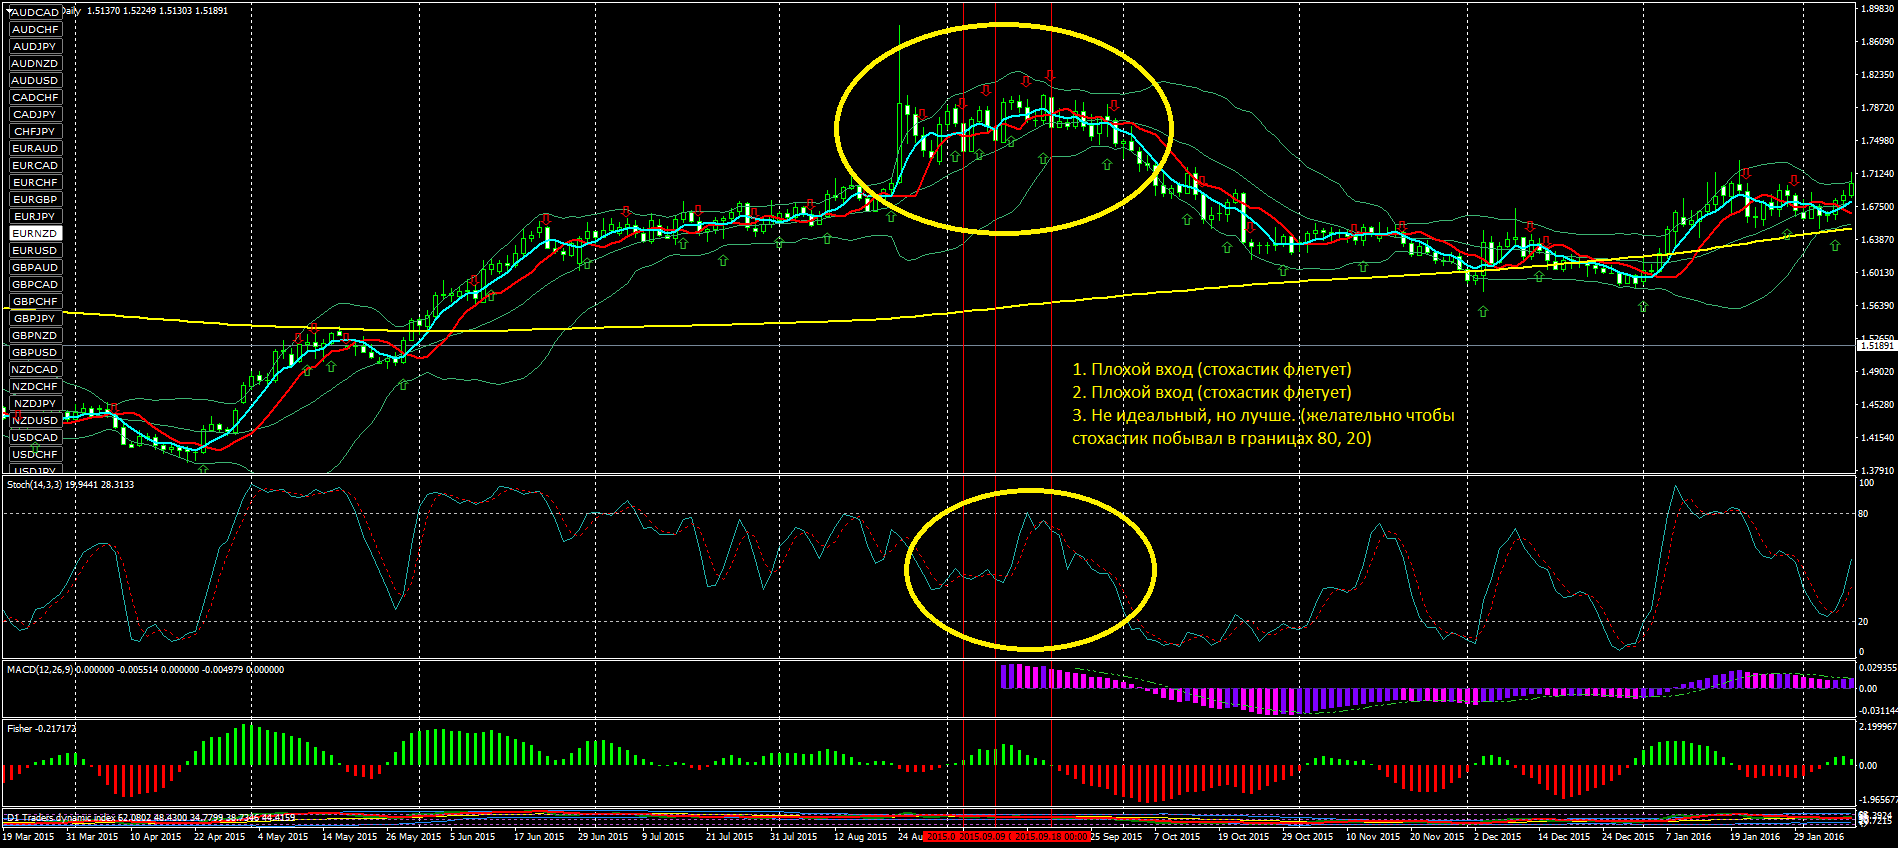This screenshot has width=1898, height=848.
Task: Open EURJPY chart
Action: (35, 216)
